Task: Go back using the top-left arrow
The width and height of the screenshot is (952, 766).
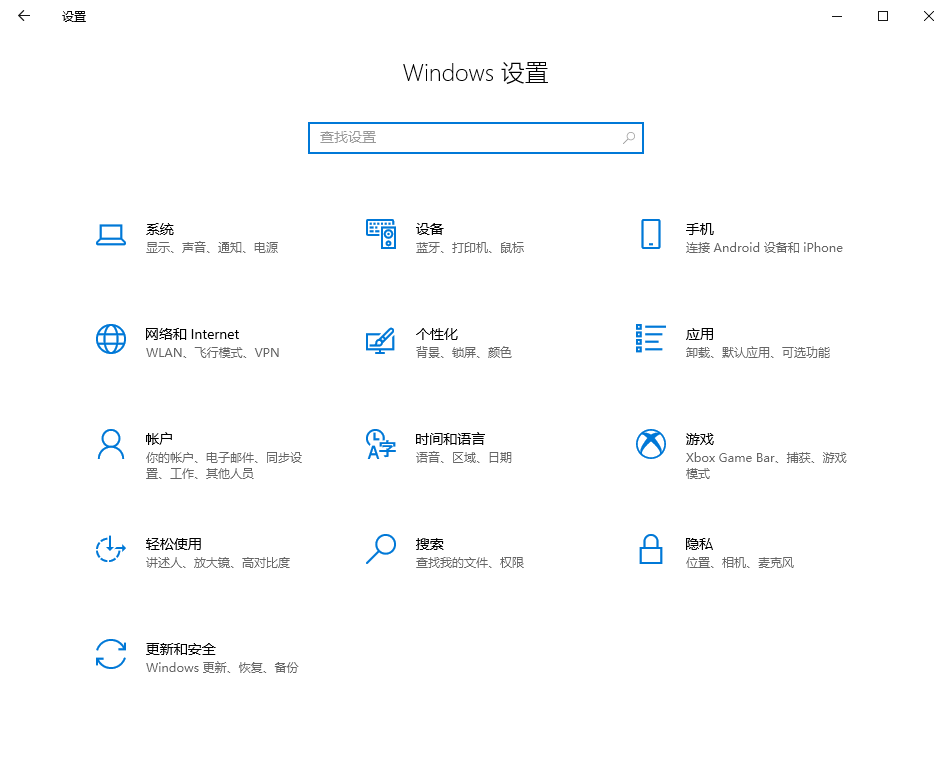Action: pos(24,16)
